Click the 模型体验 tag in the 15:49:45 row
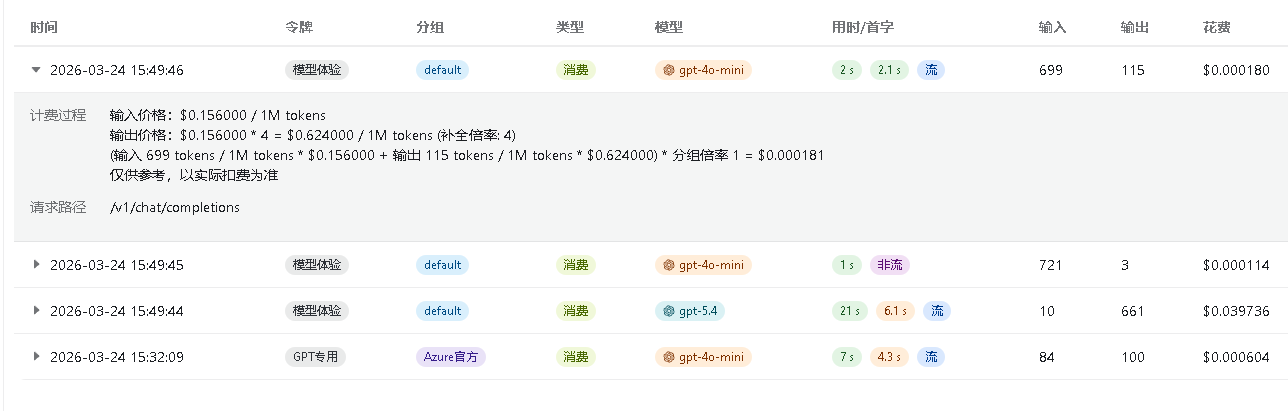Screen dimensions: 1288x411 [317, 265]
